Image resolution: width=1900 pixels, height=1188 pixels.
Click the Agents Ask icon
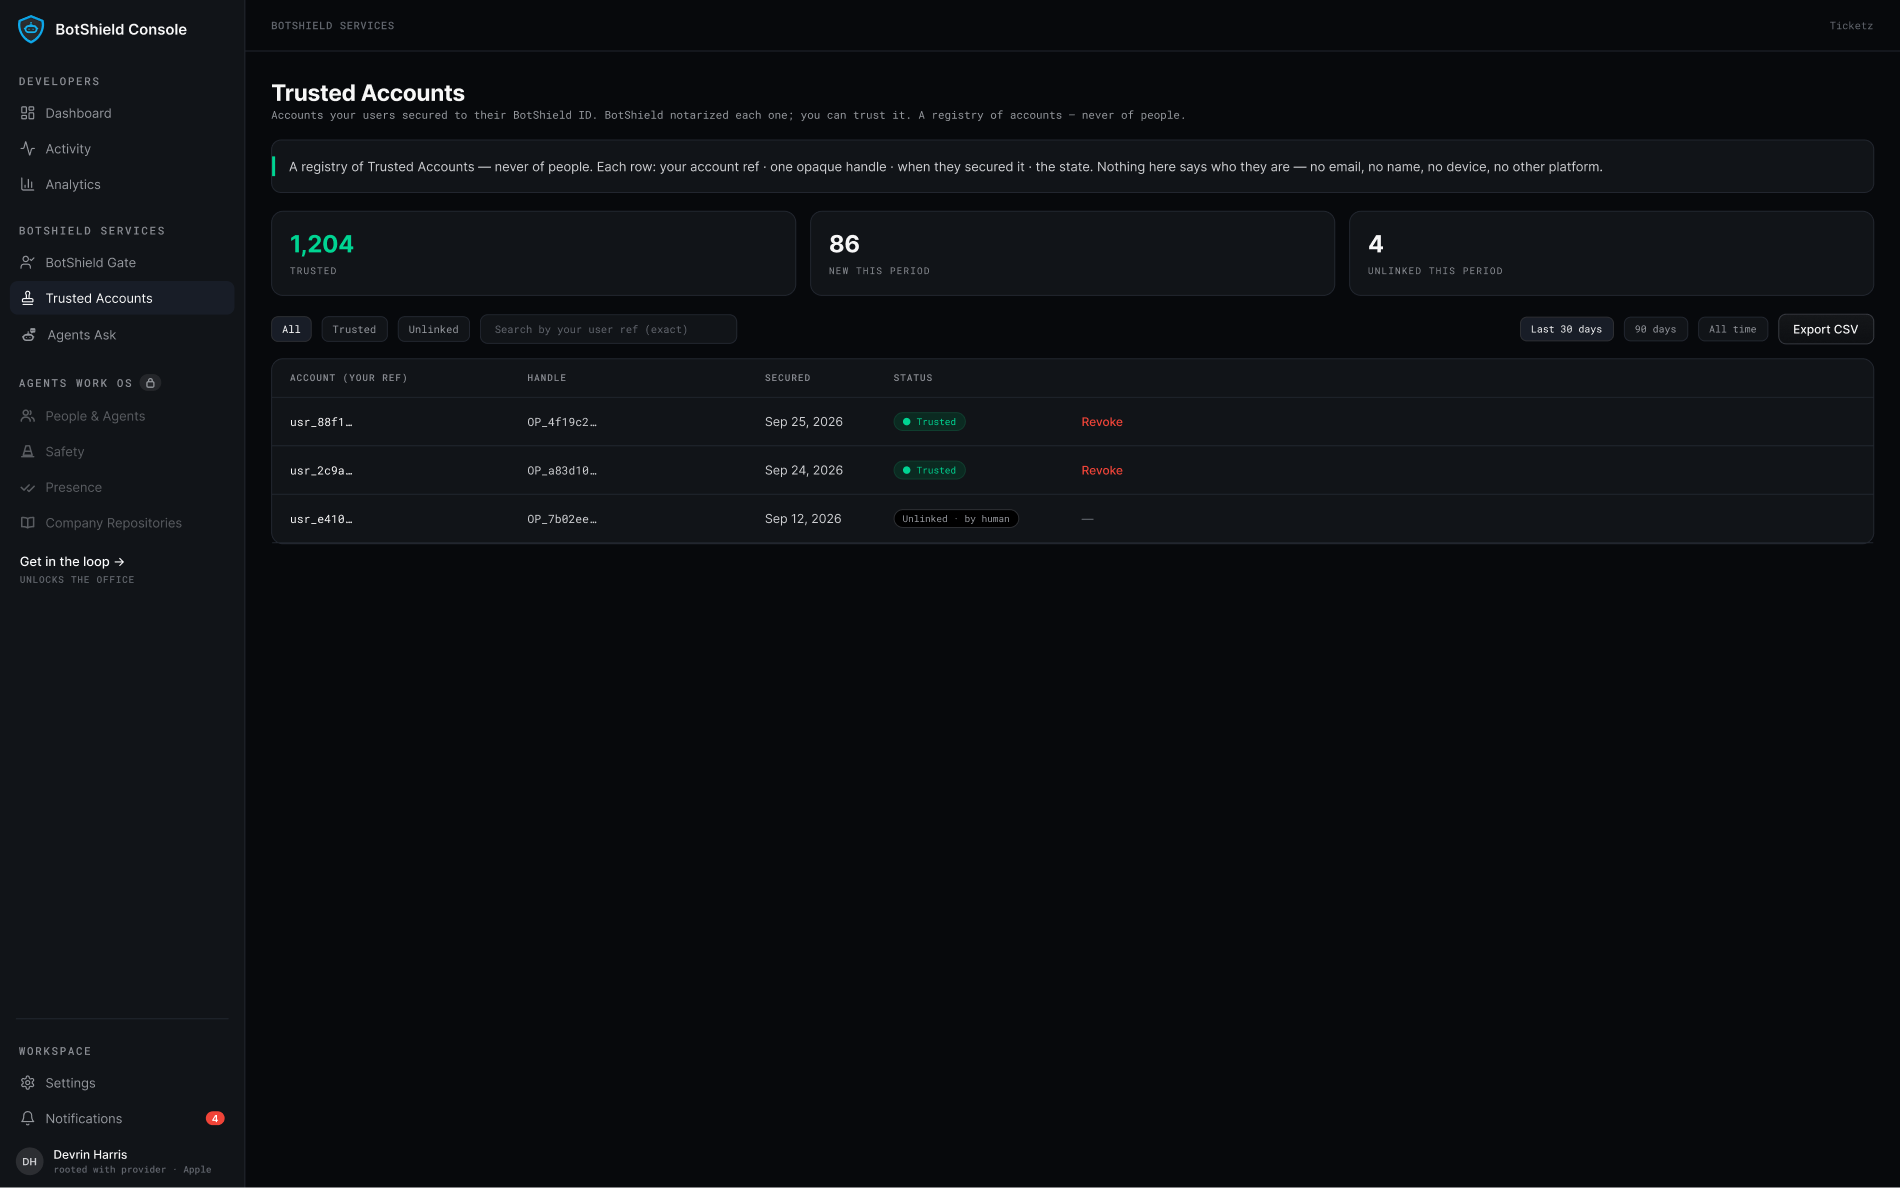coord(29,335)
